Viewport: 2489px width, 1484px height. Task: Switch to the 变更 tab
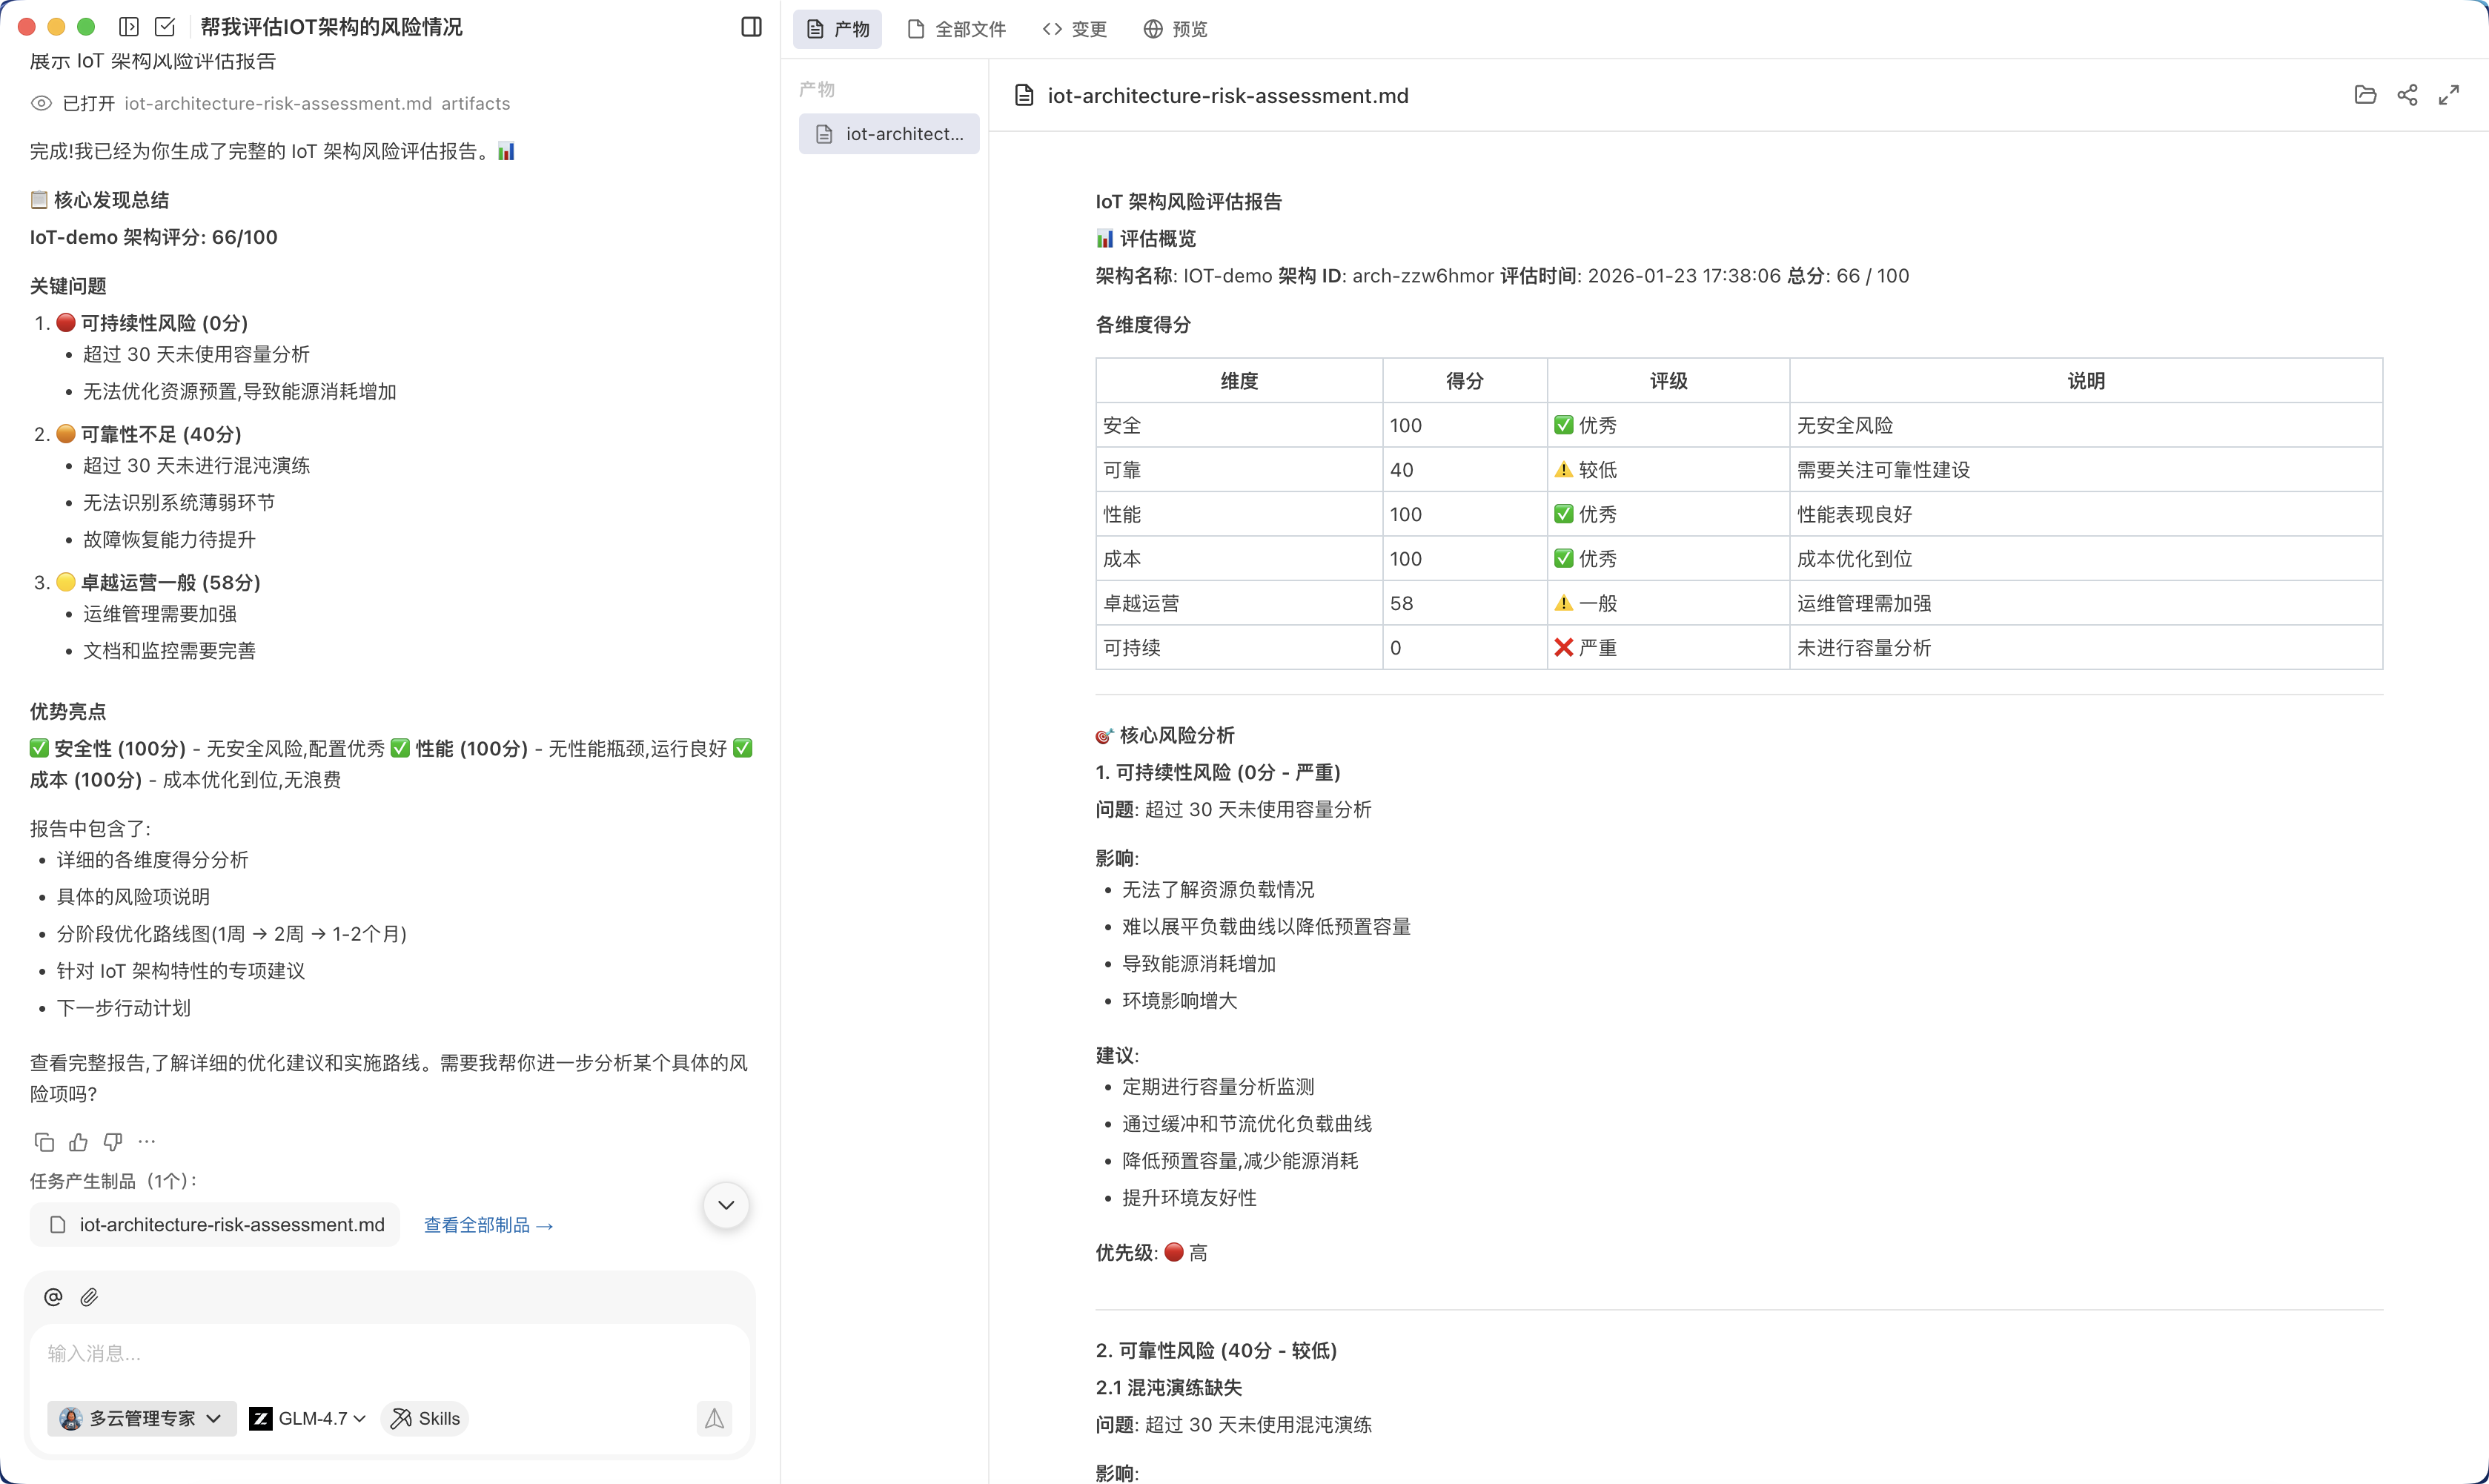1075,29
